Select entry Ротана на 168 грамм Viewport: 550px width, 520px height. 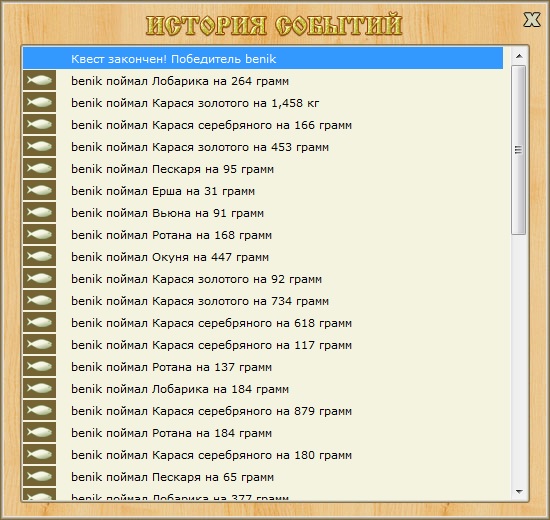(x=263, y=234)
